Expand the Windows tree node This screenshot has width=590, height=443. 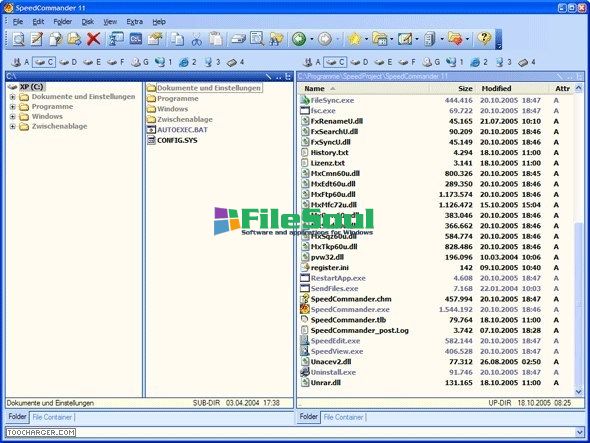point(12,117)
